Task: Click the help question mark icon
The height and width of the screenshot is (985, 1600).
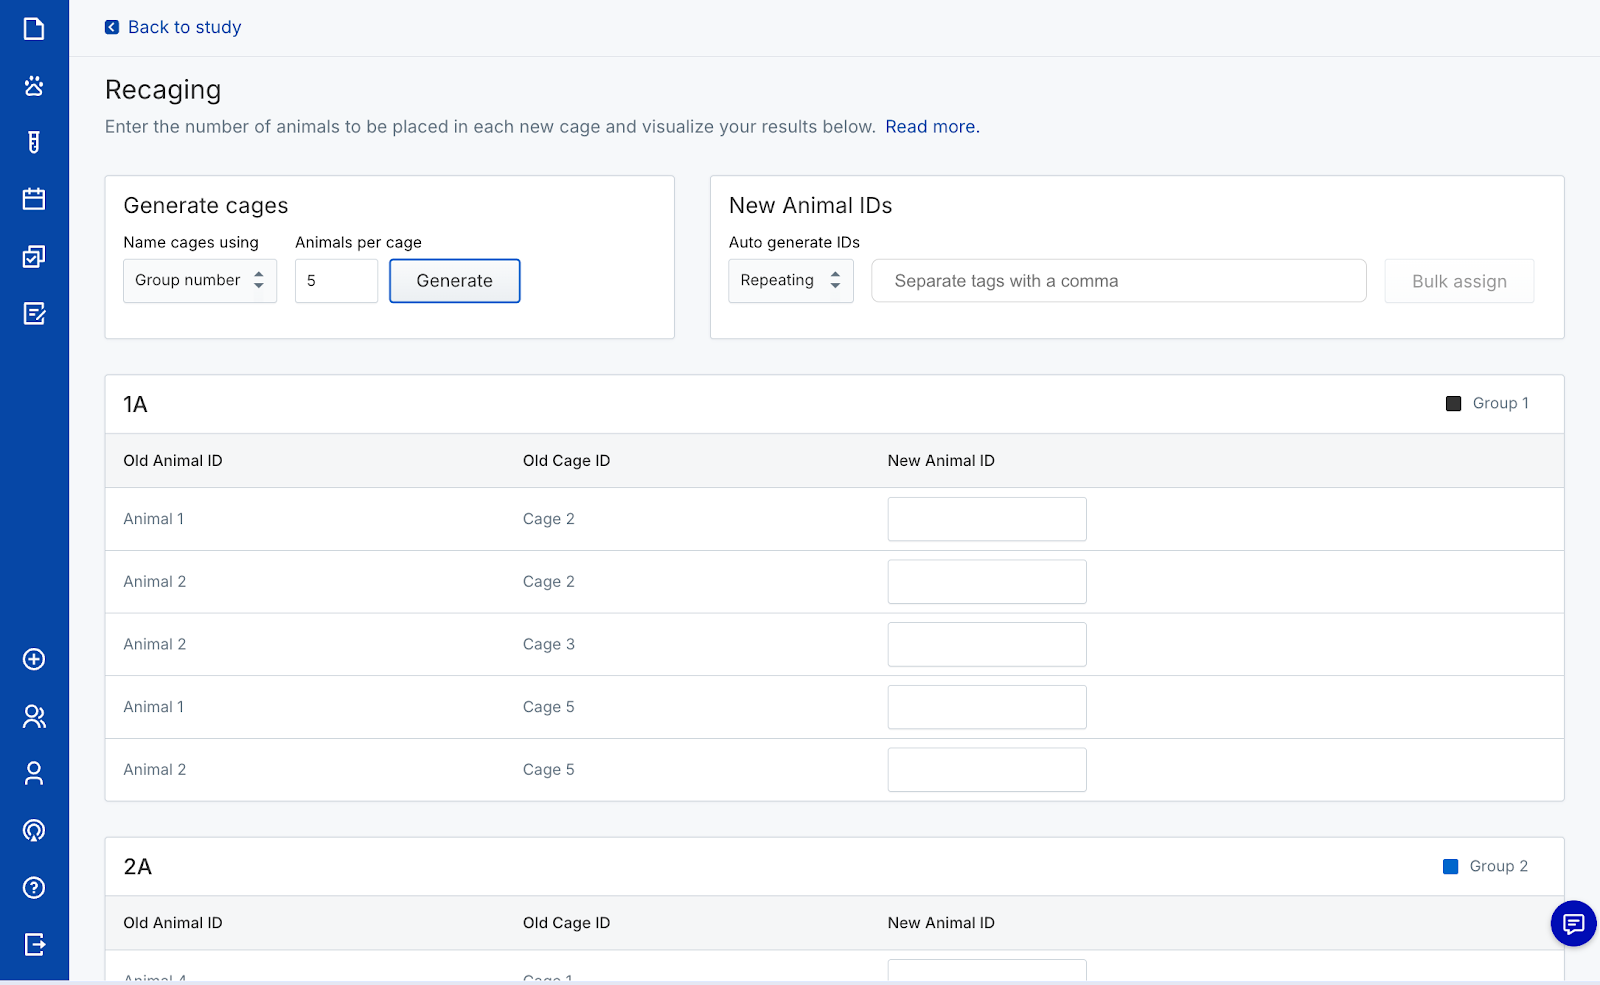Action: pyautogui.click(x=34, y=887)
